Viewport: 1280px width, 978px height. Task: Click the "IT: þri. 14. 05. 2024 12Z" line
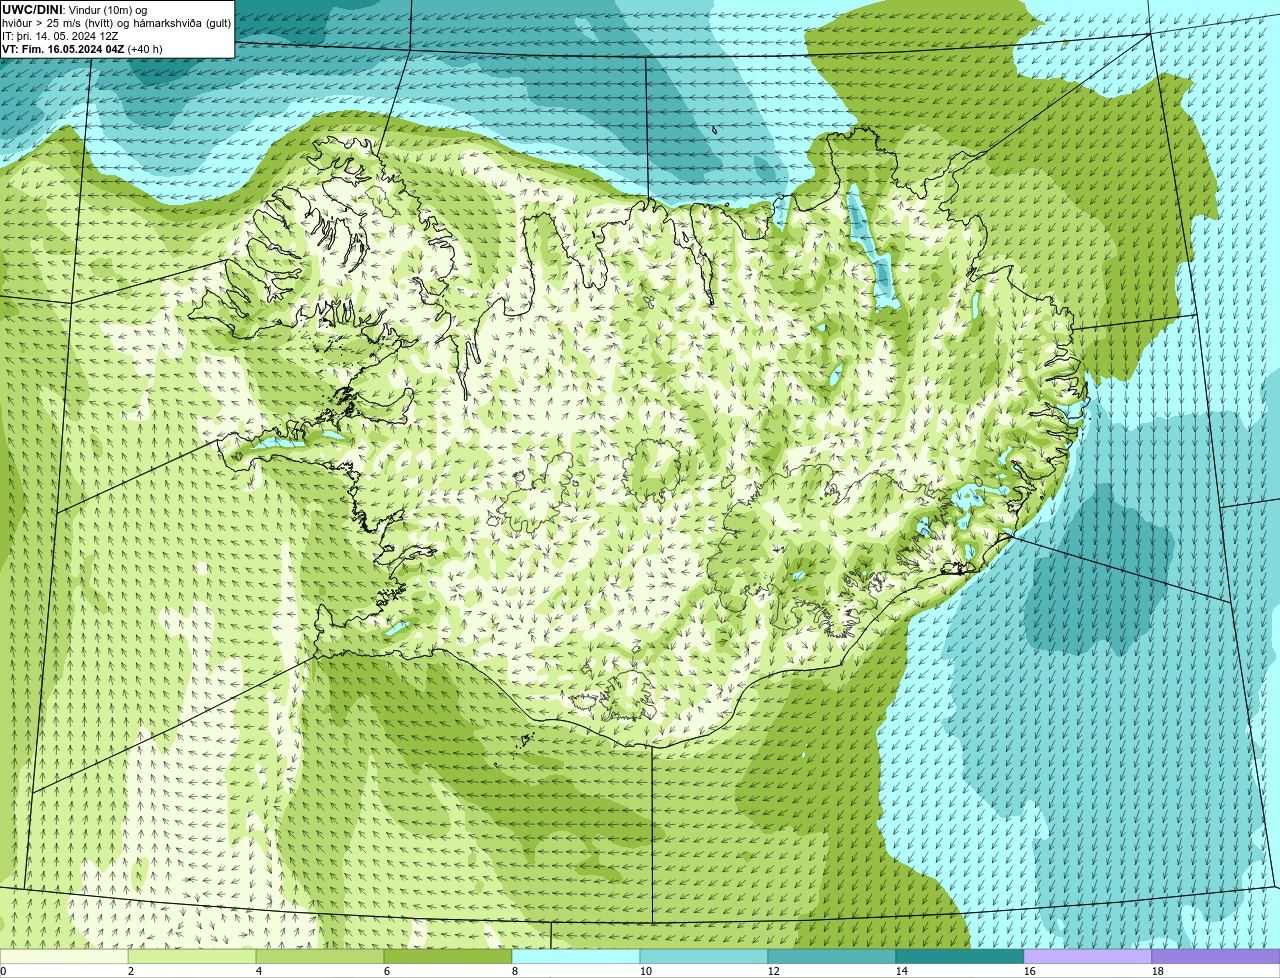[x=60, y=35]
